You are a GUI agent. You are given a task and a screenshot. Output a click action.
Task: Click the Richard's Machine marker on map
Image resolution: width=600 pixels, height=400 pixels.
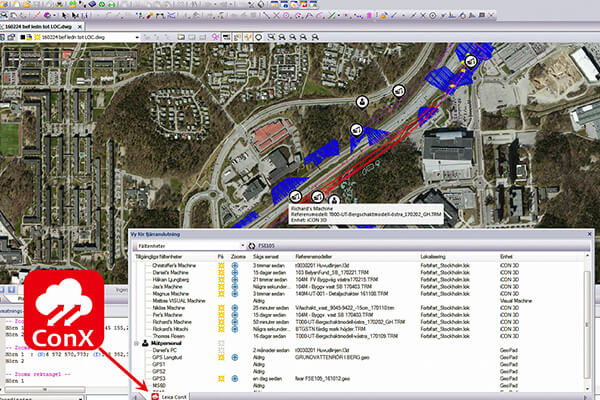[x=318, y=198]
